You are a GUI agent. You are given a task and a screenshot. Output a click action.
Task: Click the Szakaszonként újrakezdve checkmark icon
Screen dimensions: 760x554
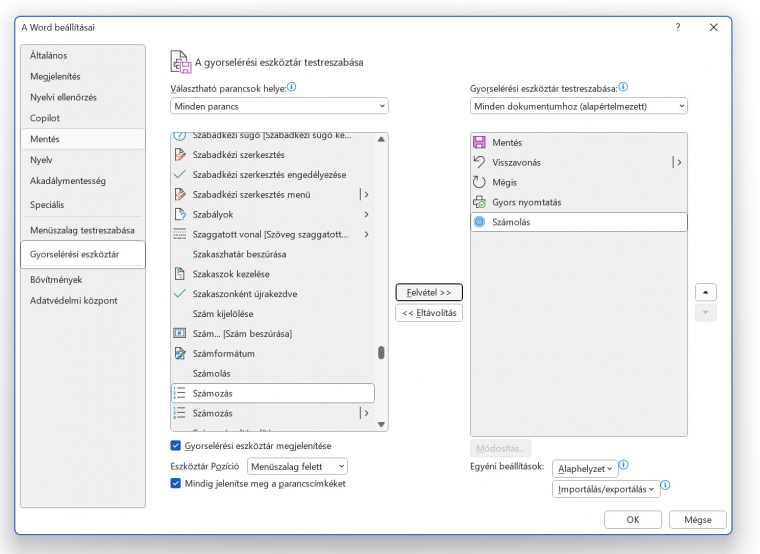pos(180,294)
